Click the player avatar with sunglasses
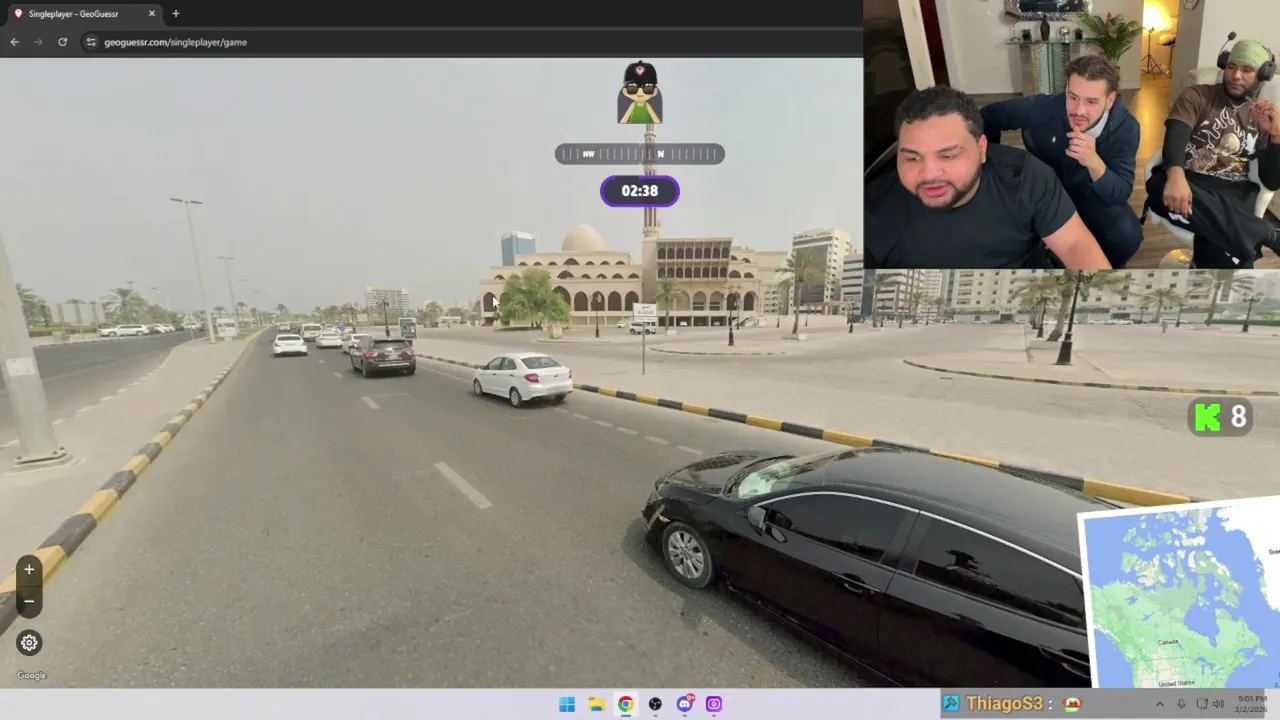Image resolution: width=1280 pixels, height=720 pixels. click(640, 93)
